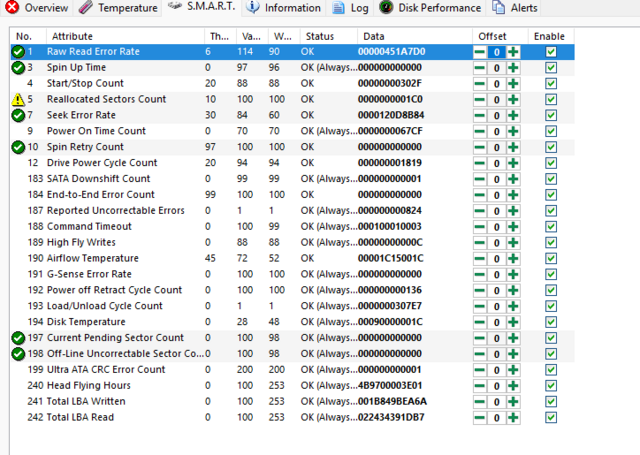
Task: Open the Disk Performance tab
Action: [x=430, y=7]
